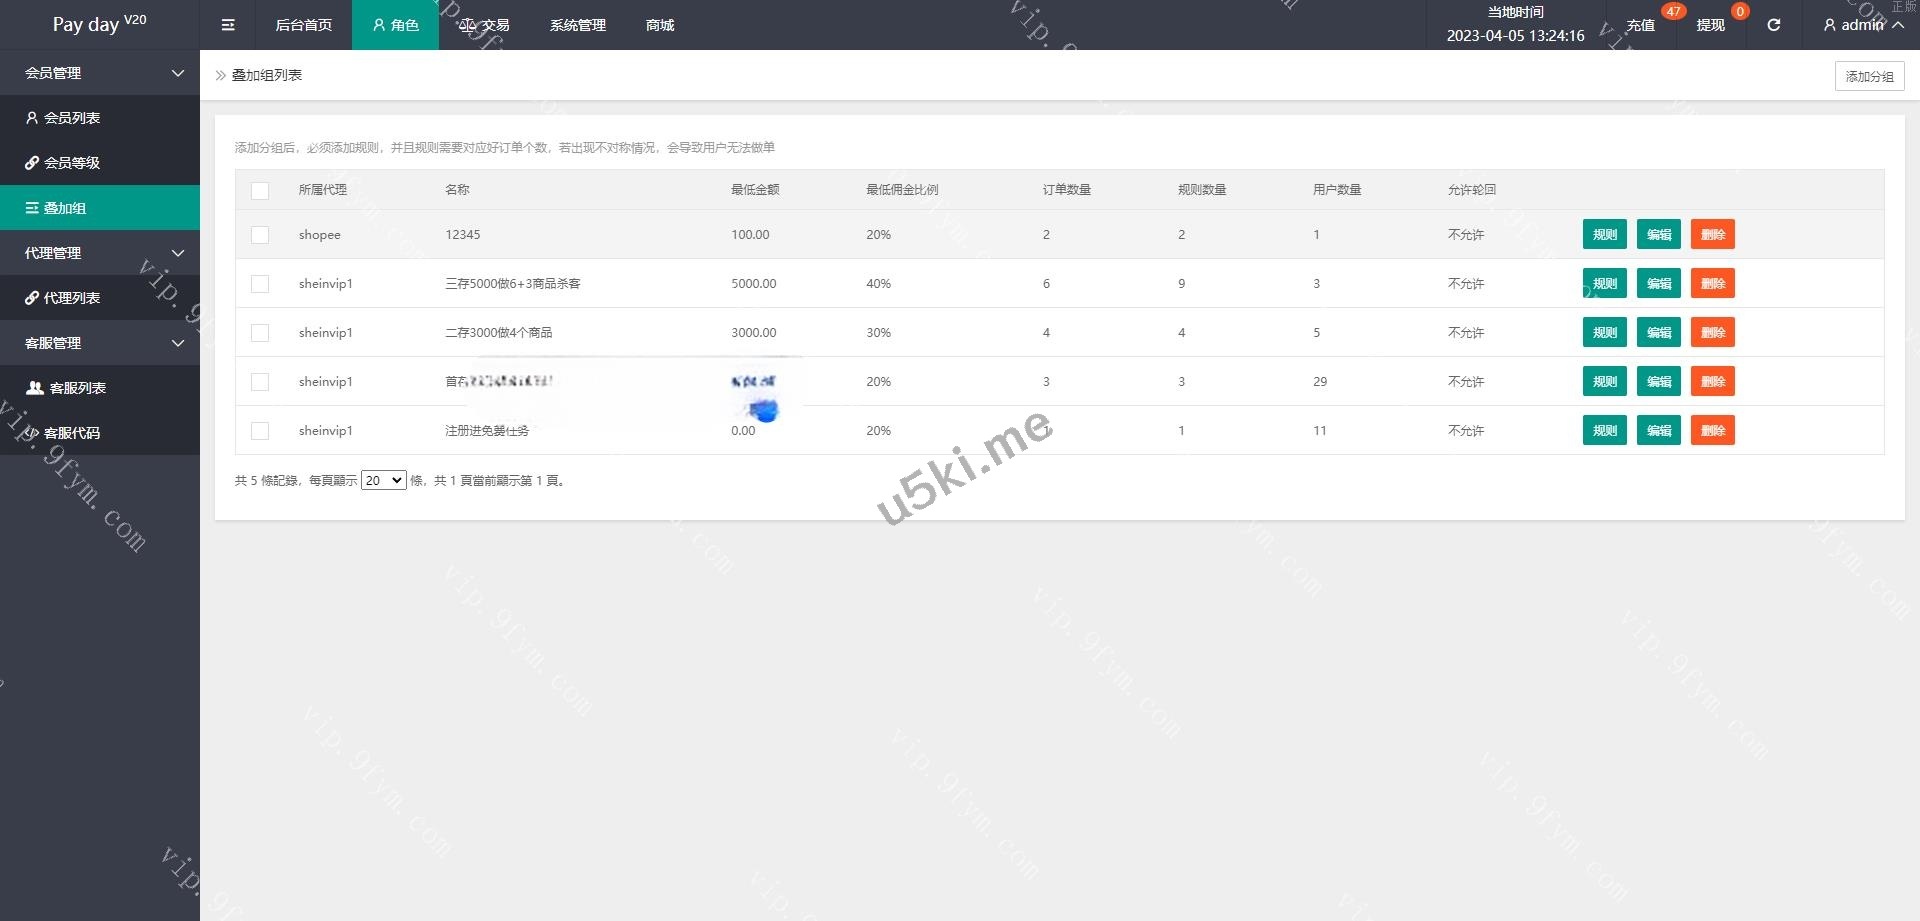Switch to the 商城 top menu
The height and width of the screenshot is (921, 1920).
tap(660, 25)
